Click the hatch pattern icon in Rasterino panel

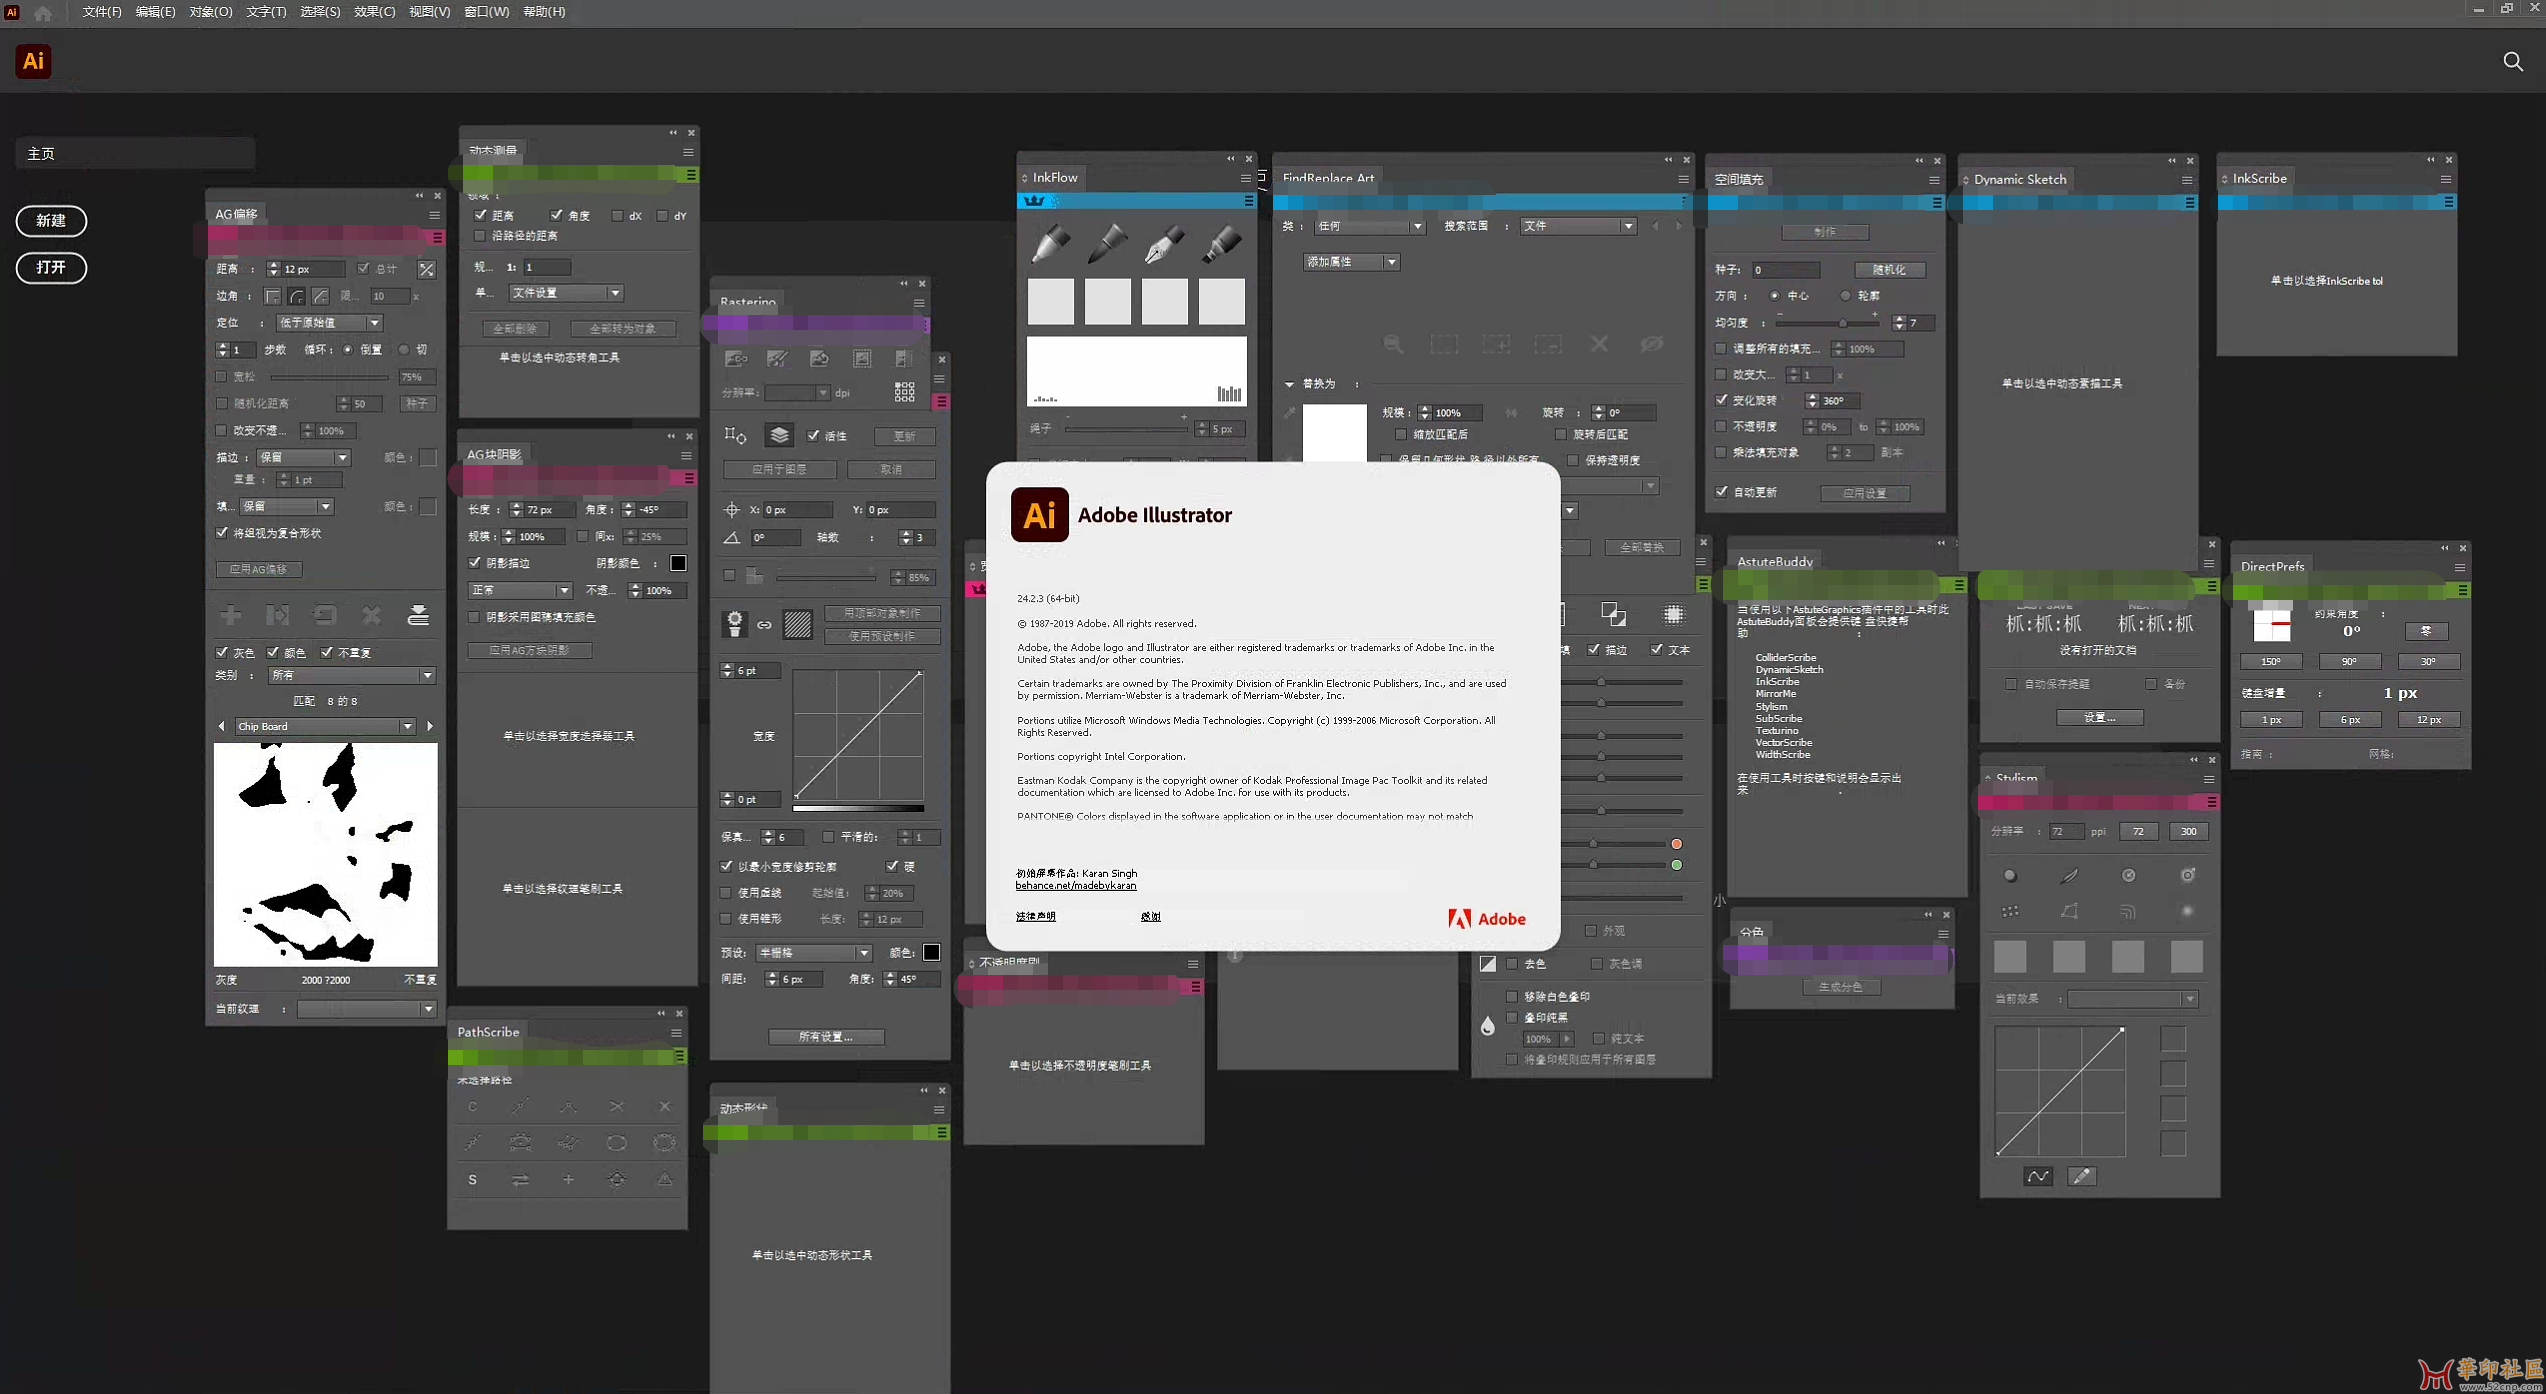[797, 625]
